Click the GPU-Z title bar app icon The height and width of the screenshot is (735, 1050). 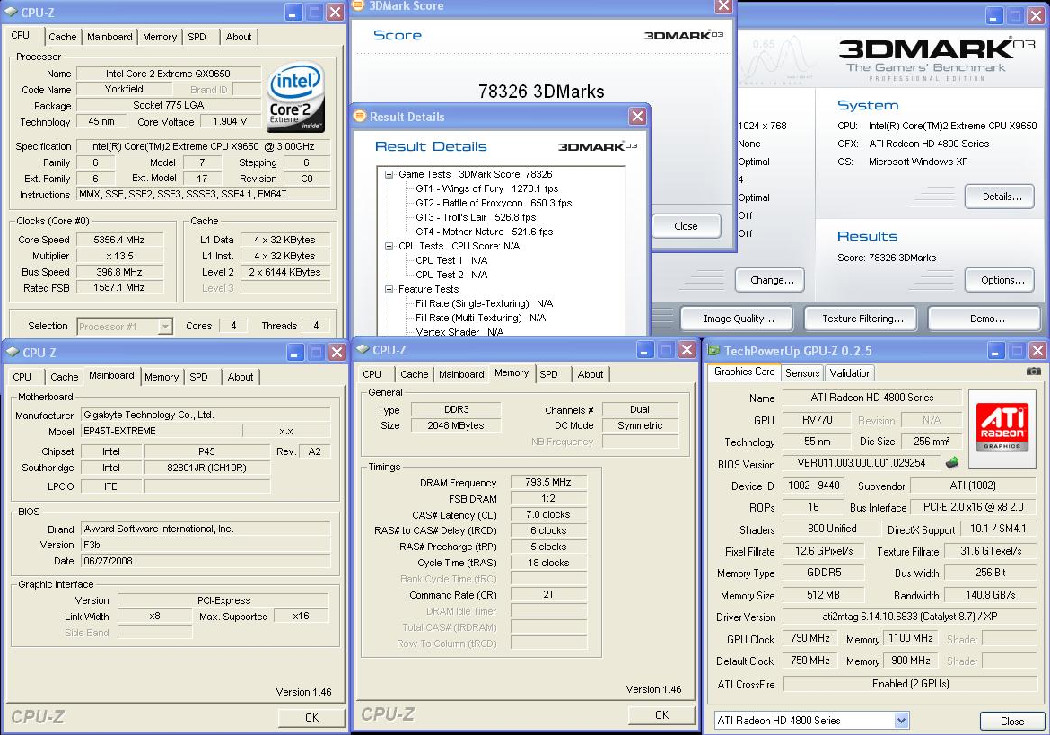pyautogui.click(x=714, y=350)
